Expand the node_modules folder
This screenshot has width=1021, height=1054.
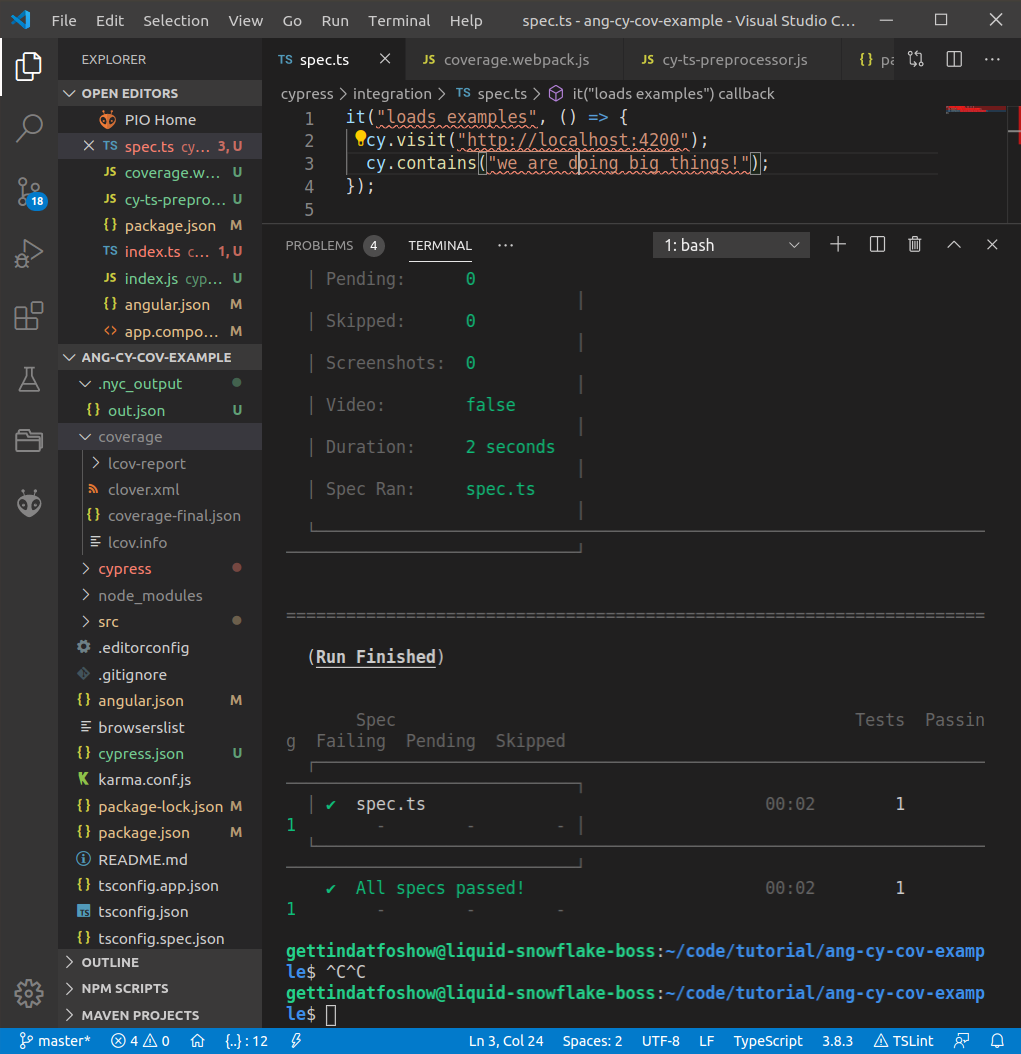point(150,595)
